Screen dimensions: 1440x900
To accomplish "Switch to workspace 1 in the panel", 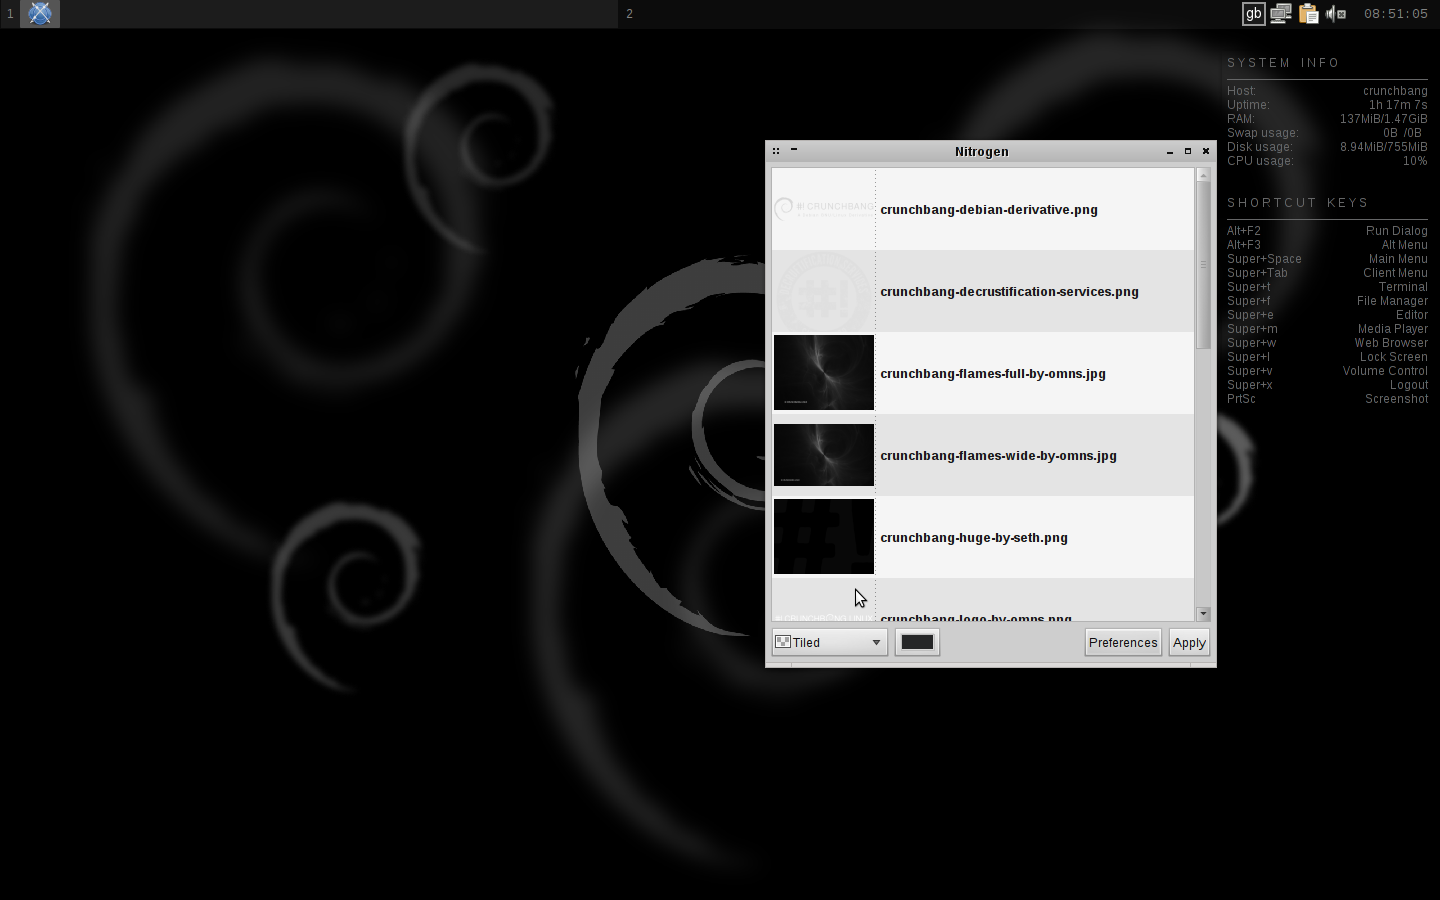I will click(x=10, y=14).
